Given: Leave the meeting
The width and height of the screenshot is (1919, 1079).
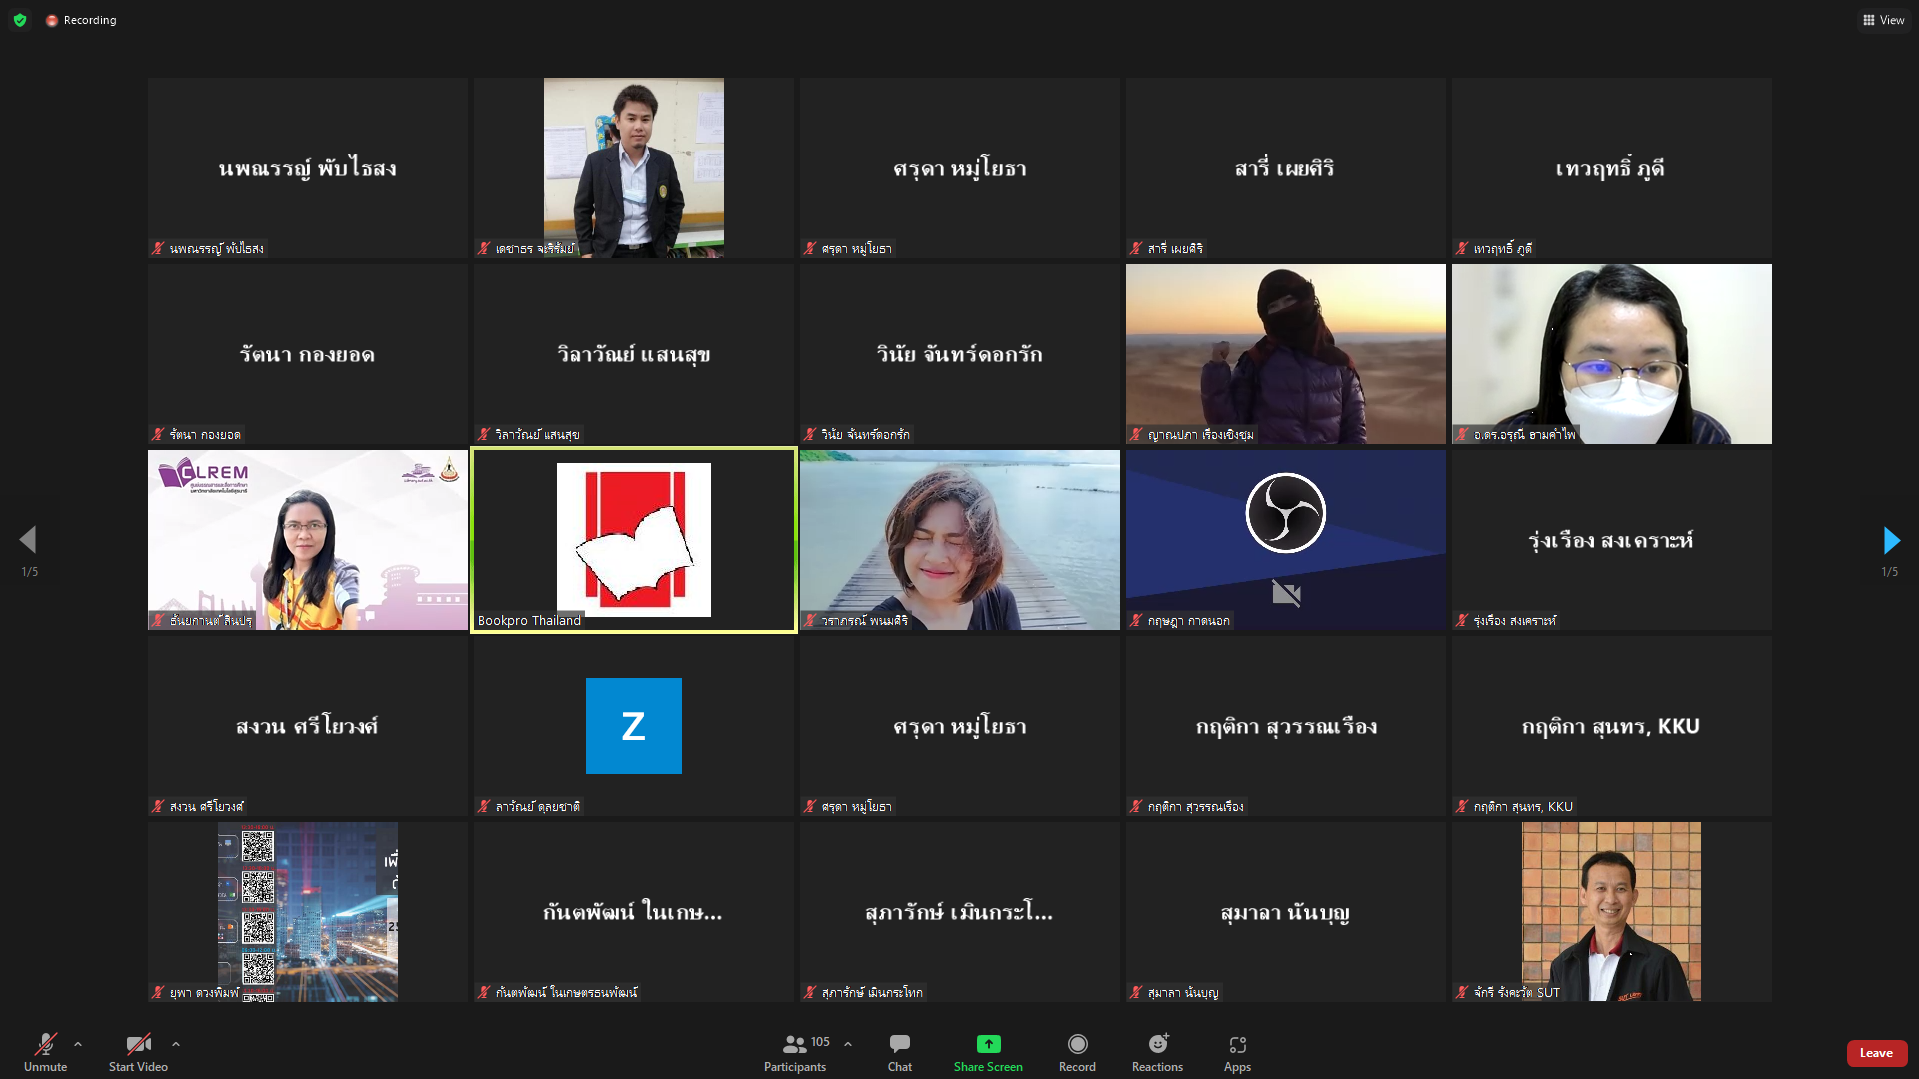Looking at the screenshot, I should (1875, 1053).
